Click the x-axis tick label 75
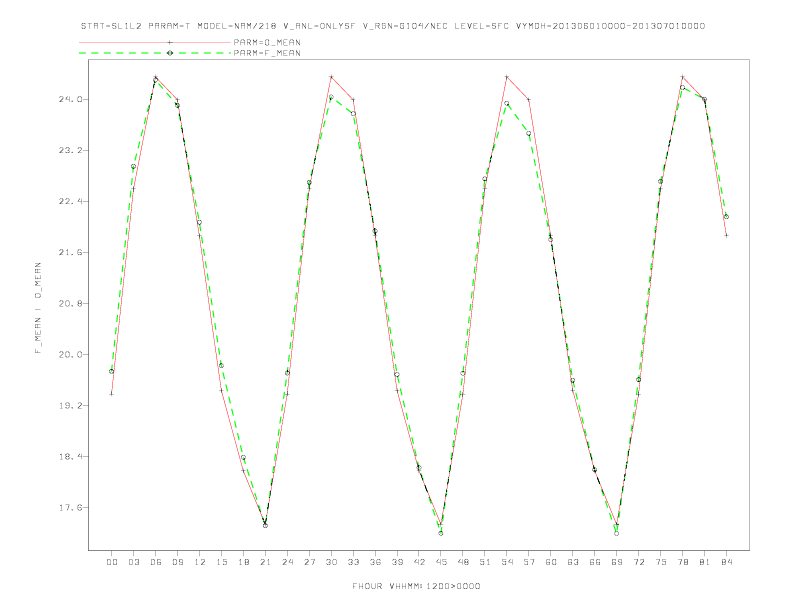Screen dimensions: 792x612 [x=661, y=562]
